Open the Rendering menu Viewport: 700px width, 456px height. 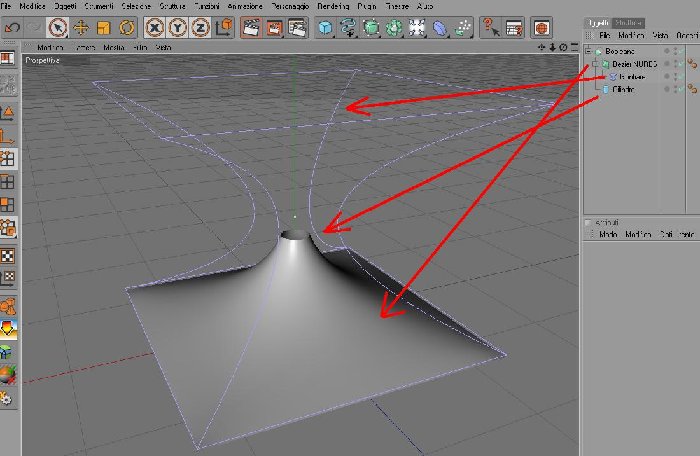pyautogui.click(x=333, y=6)
